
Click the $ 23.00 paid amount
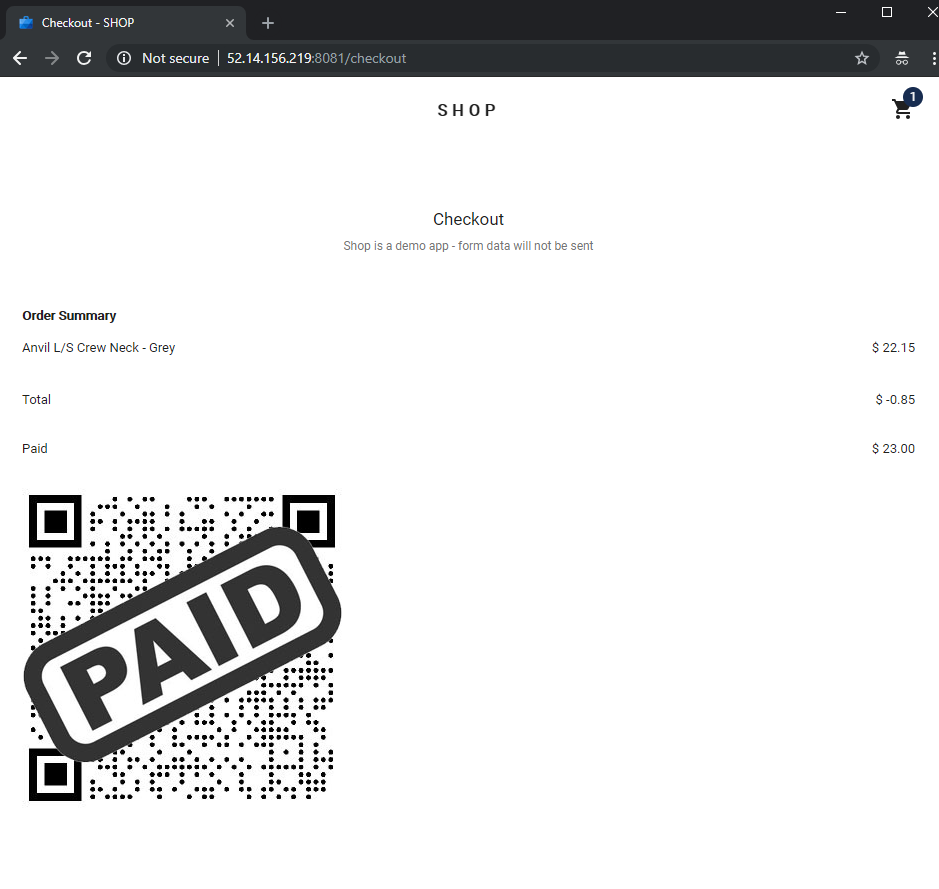pos(893,448)
